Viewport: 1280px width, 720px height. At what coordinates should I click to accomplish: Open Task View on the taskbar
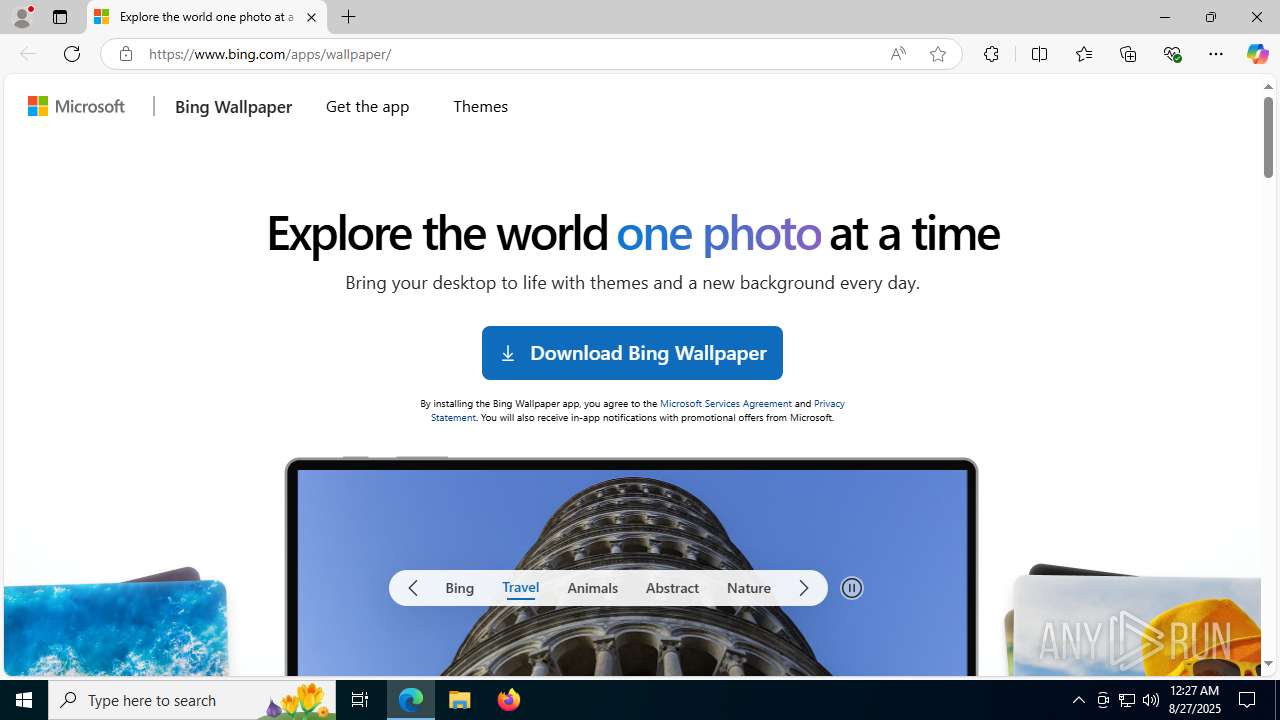360,700
